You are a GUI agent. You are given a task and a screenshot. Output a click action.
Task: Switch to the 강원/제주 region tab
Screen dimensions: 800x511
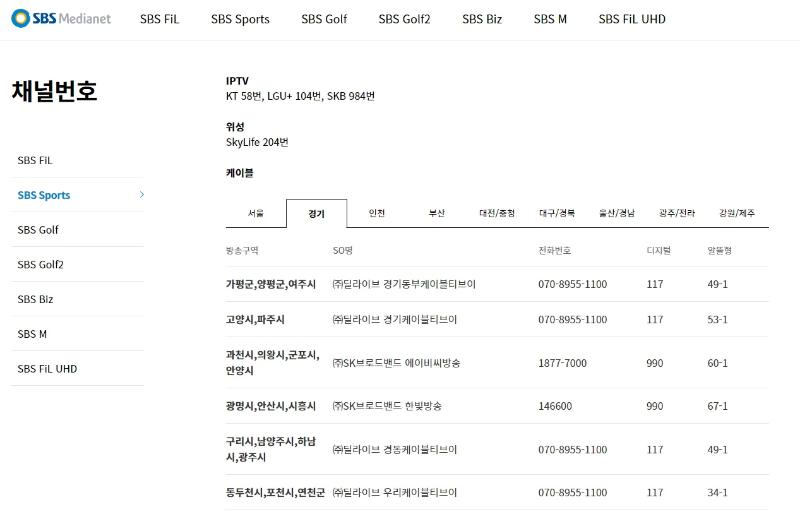pyautogui.click(x=737, y=213)
